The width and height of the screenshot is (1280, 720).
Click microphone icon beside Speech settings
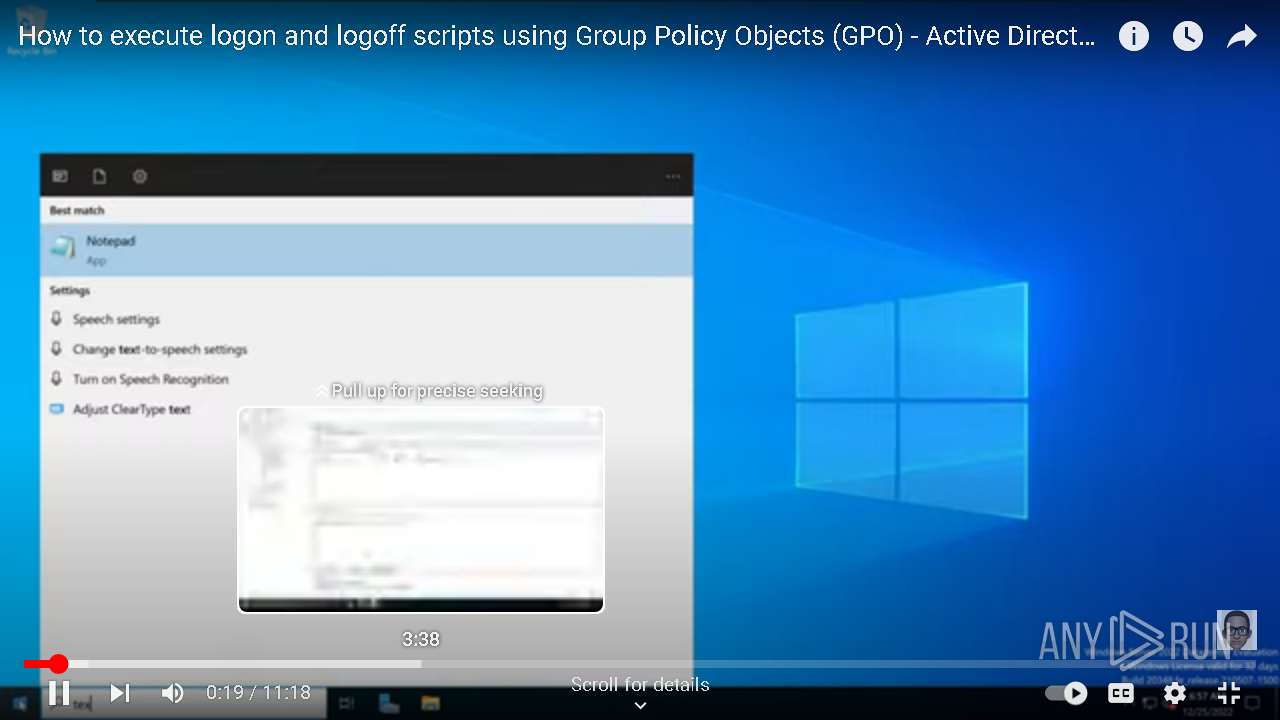pos(56,319)
